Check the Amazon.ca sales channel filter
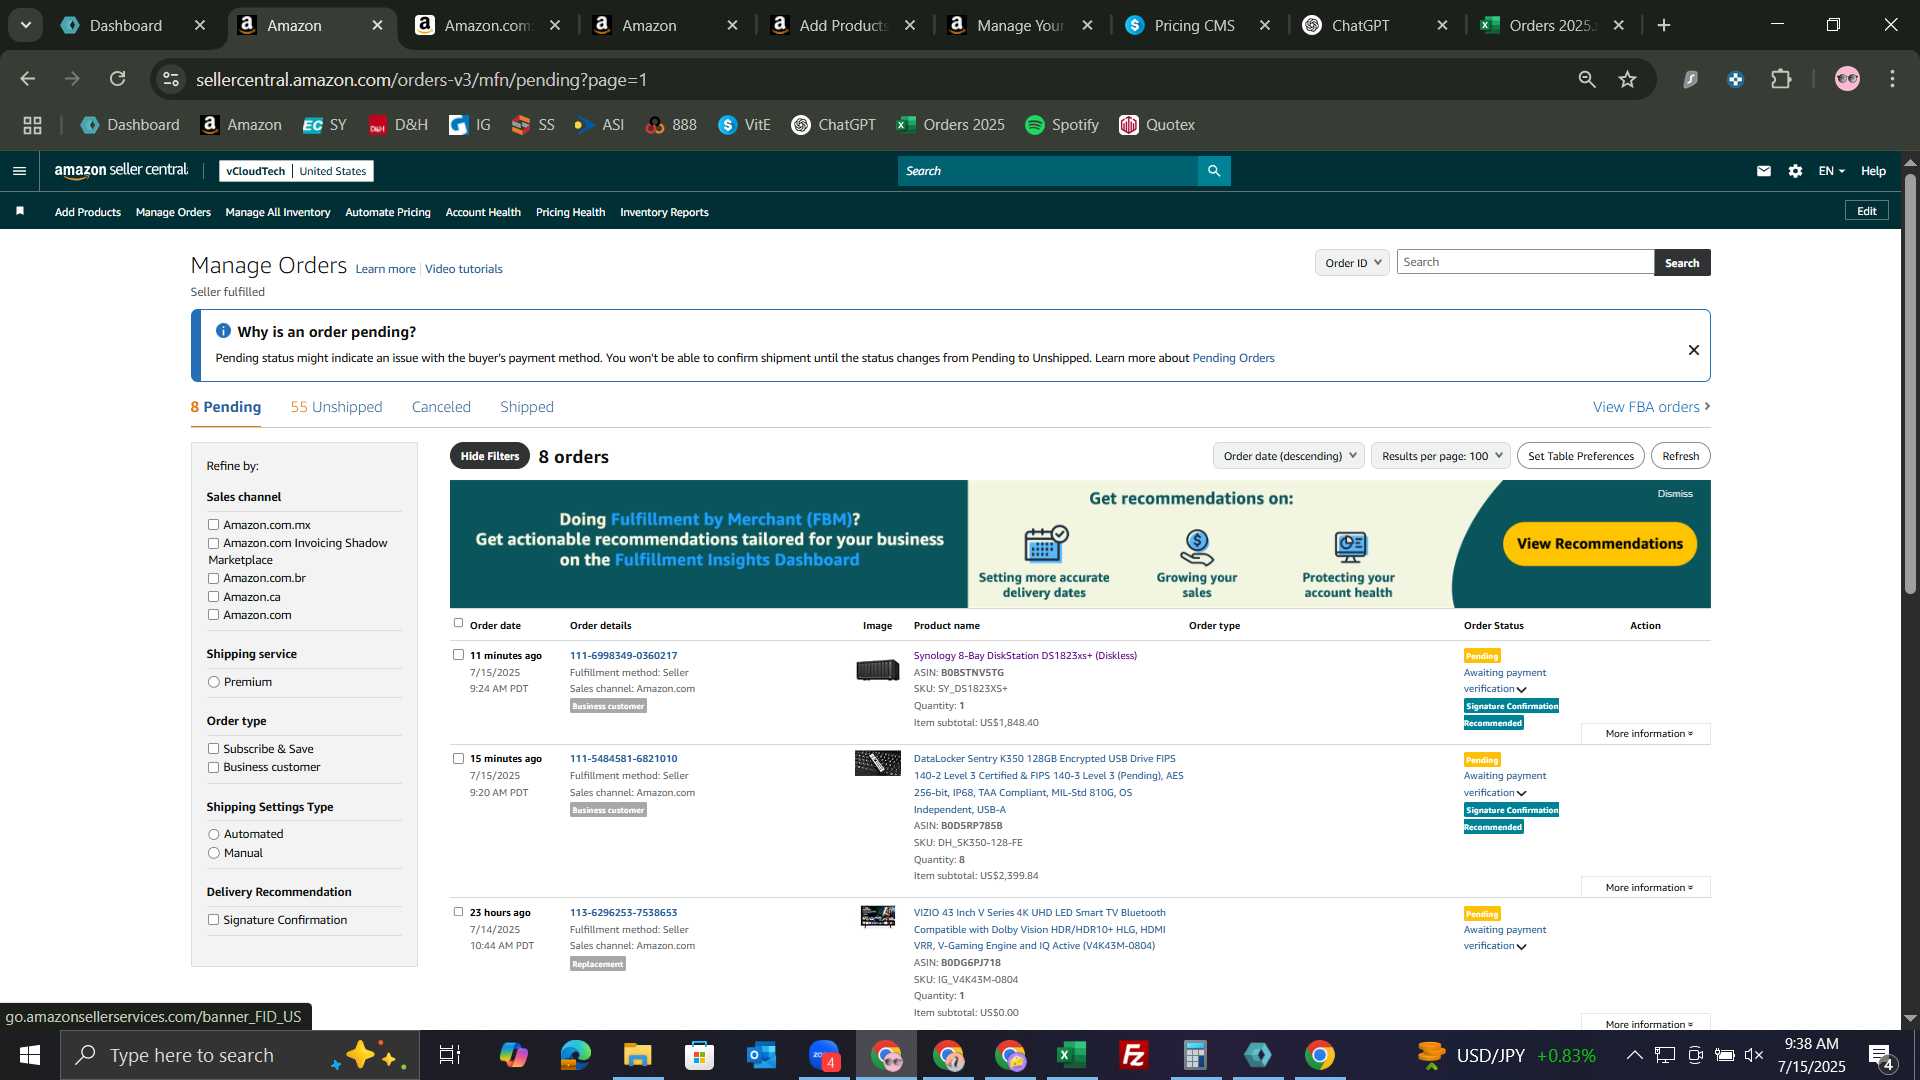This screenshot has height=1080, width=1920. pyautogui.click(x=213, y=597)
